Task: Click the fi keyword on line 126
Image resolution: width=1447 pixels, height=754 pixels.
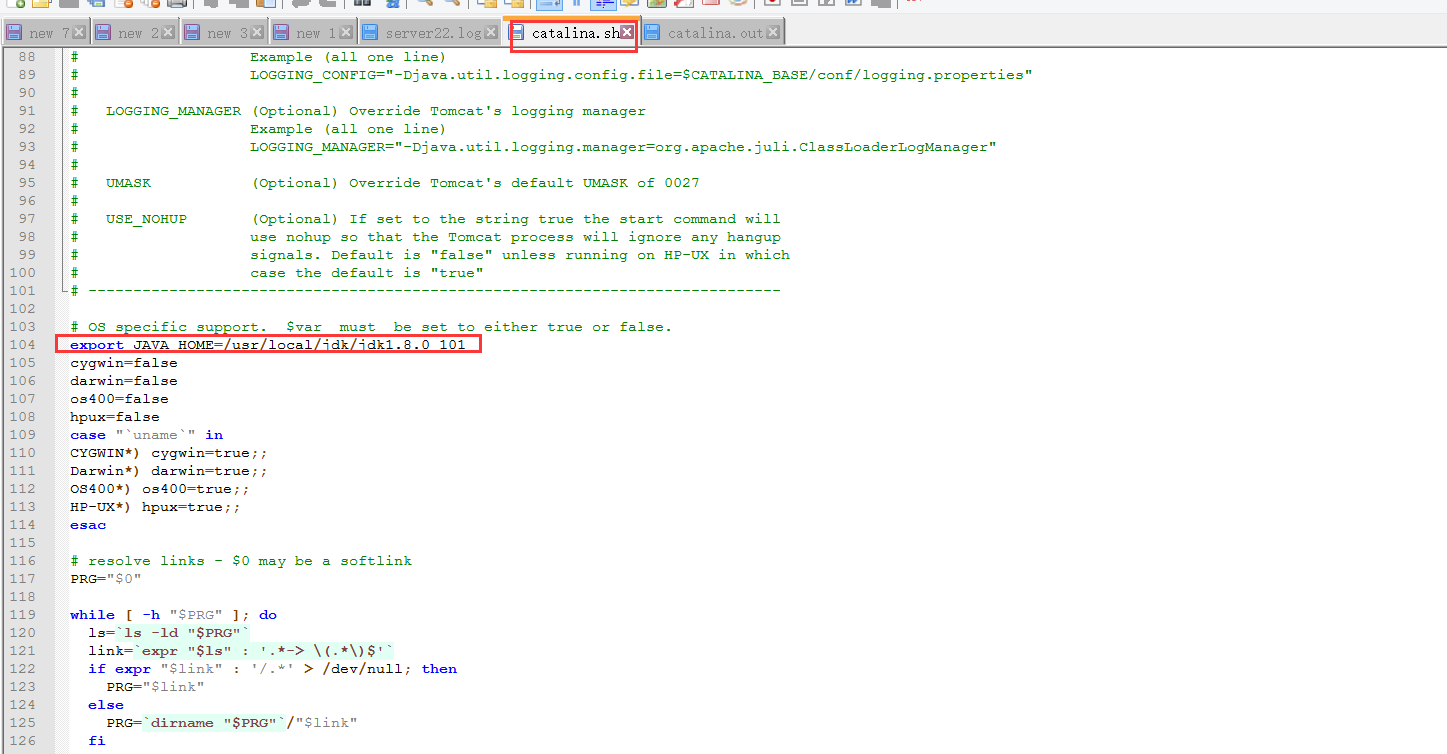Action: (96, 741)
